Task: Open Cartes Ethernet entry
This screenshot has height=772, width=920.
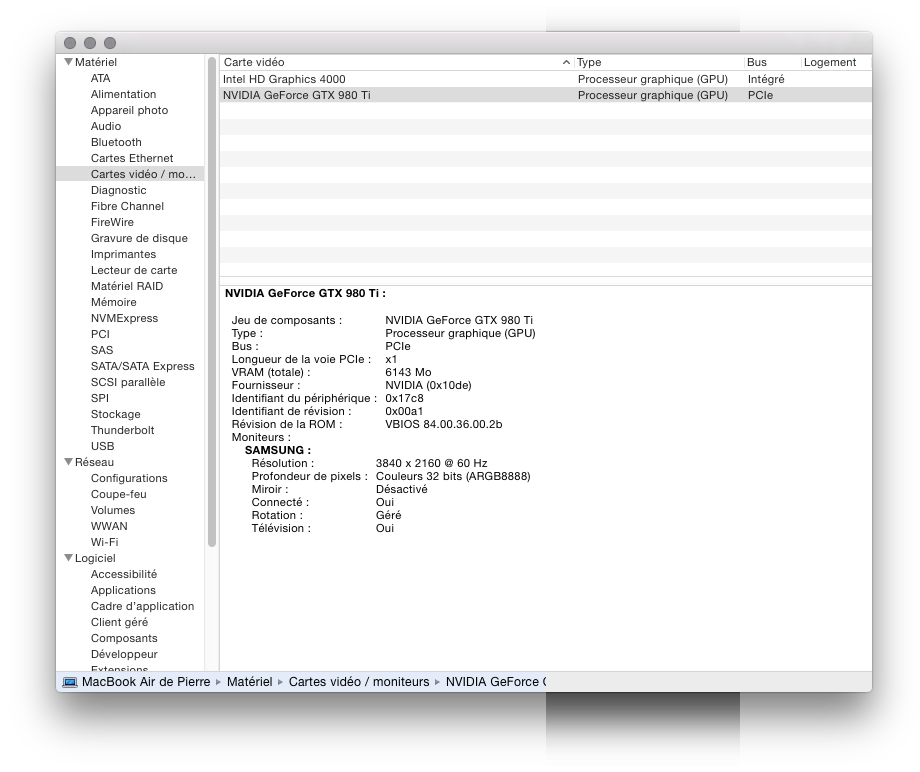Action: (132, 158)
